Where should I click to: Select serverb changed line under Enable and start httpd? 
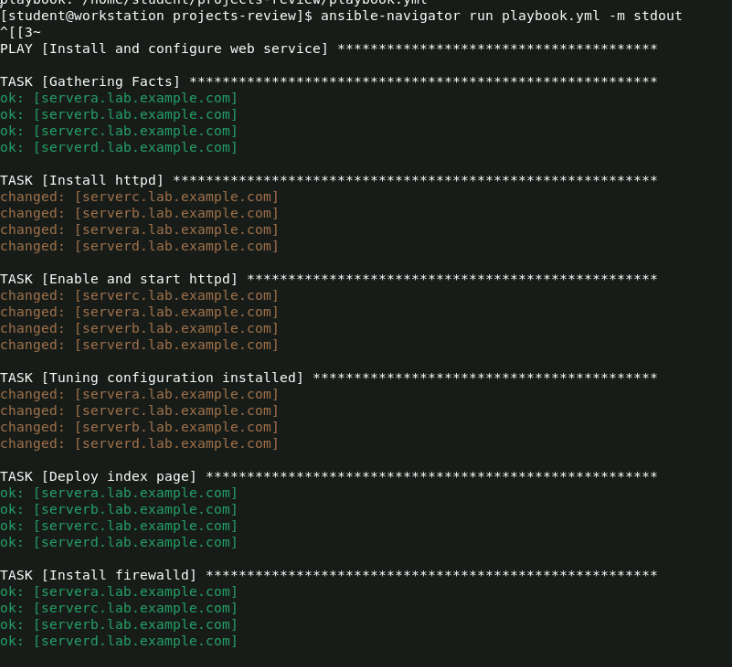coord(139,329)
